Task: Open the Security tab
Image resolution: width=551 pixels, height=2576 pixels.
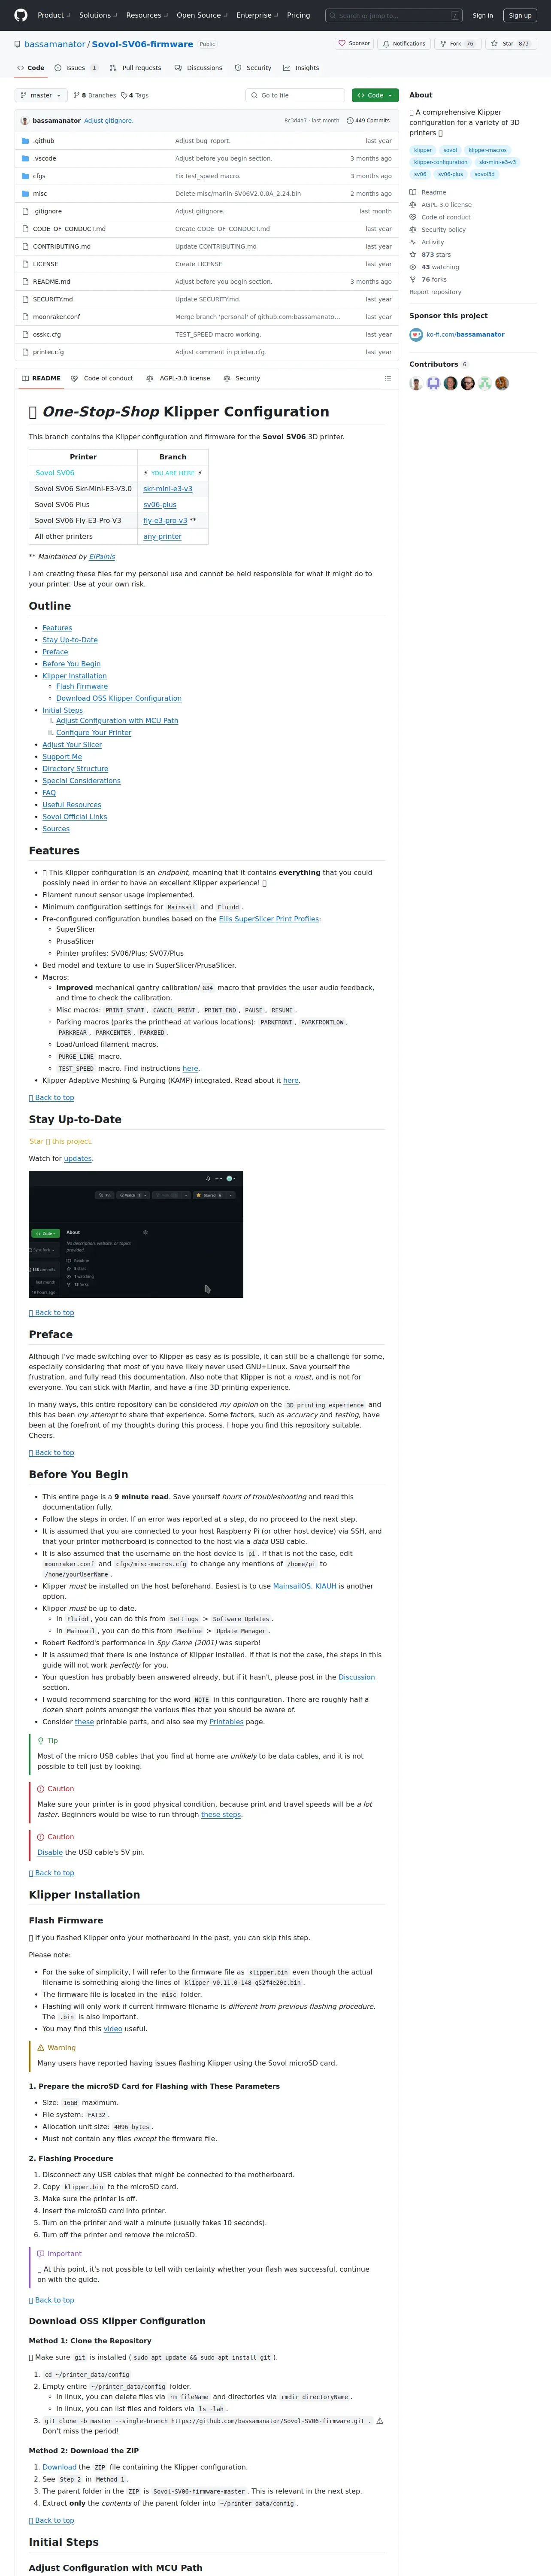Action: coord(253,68)
